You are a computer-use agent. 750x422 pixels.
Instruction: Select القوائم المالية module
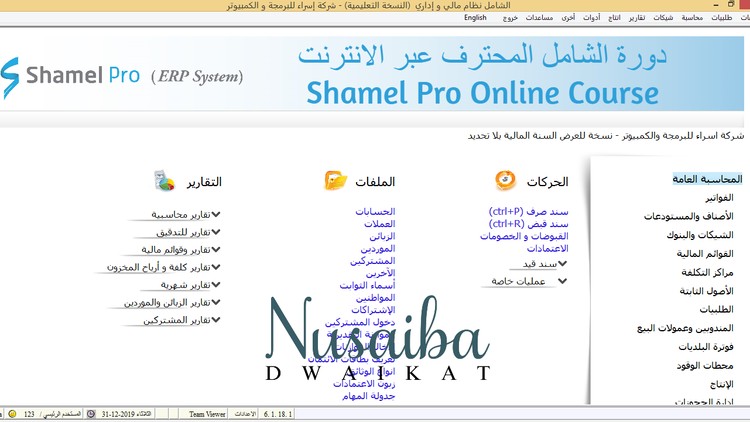tap(705, 254)
